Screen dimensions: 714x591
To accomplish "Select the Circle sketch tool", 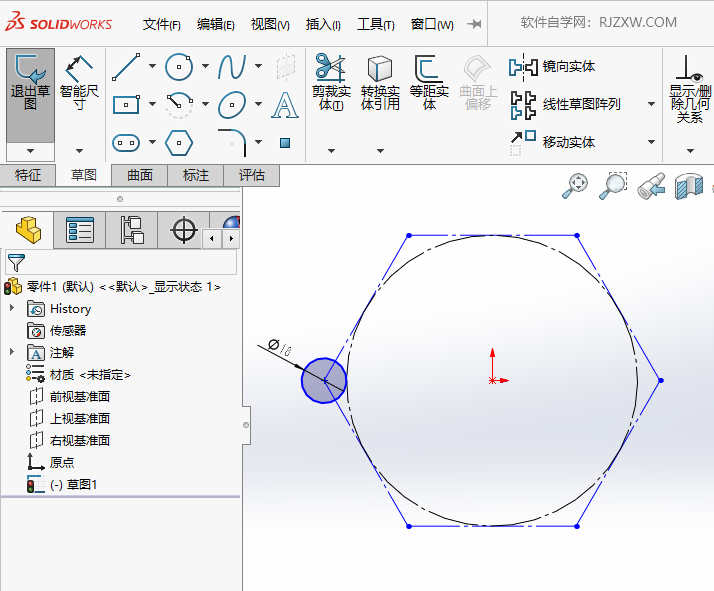I will [x=179, y=67].
